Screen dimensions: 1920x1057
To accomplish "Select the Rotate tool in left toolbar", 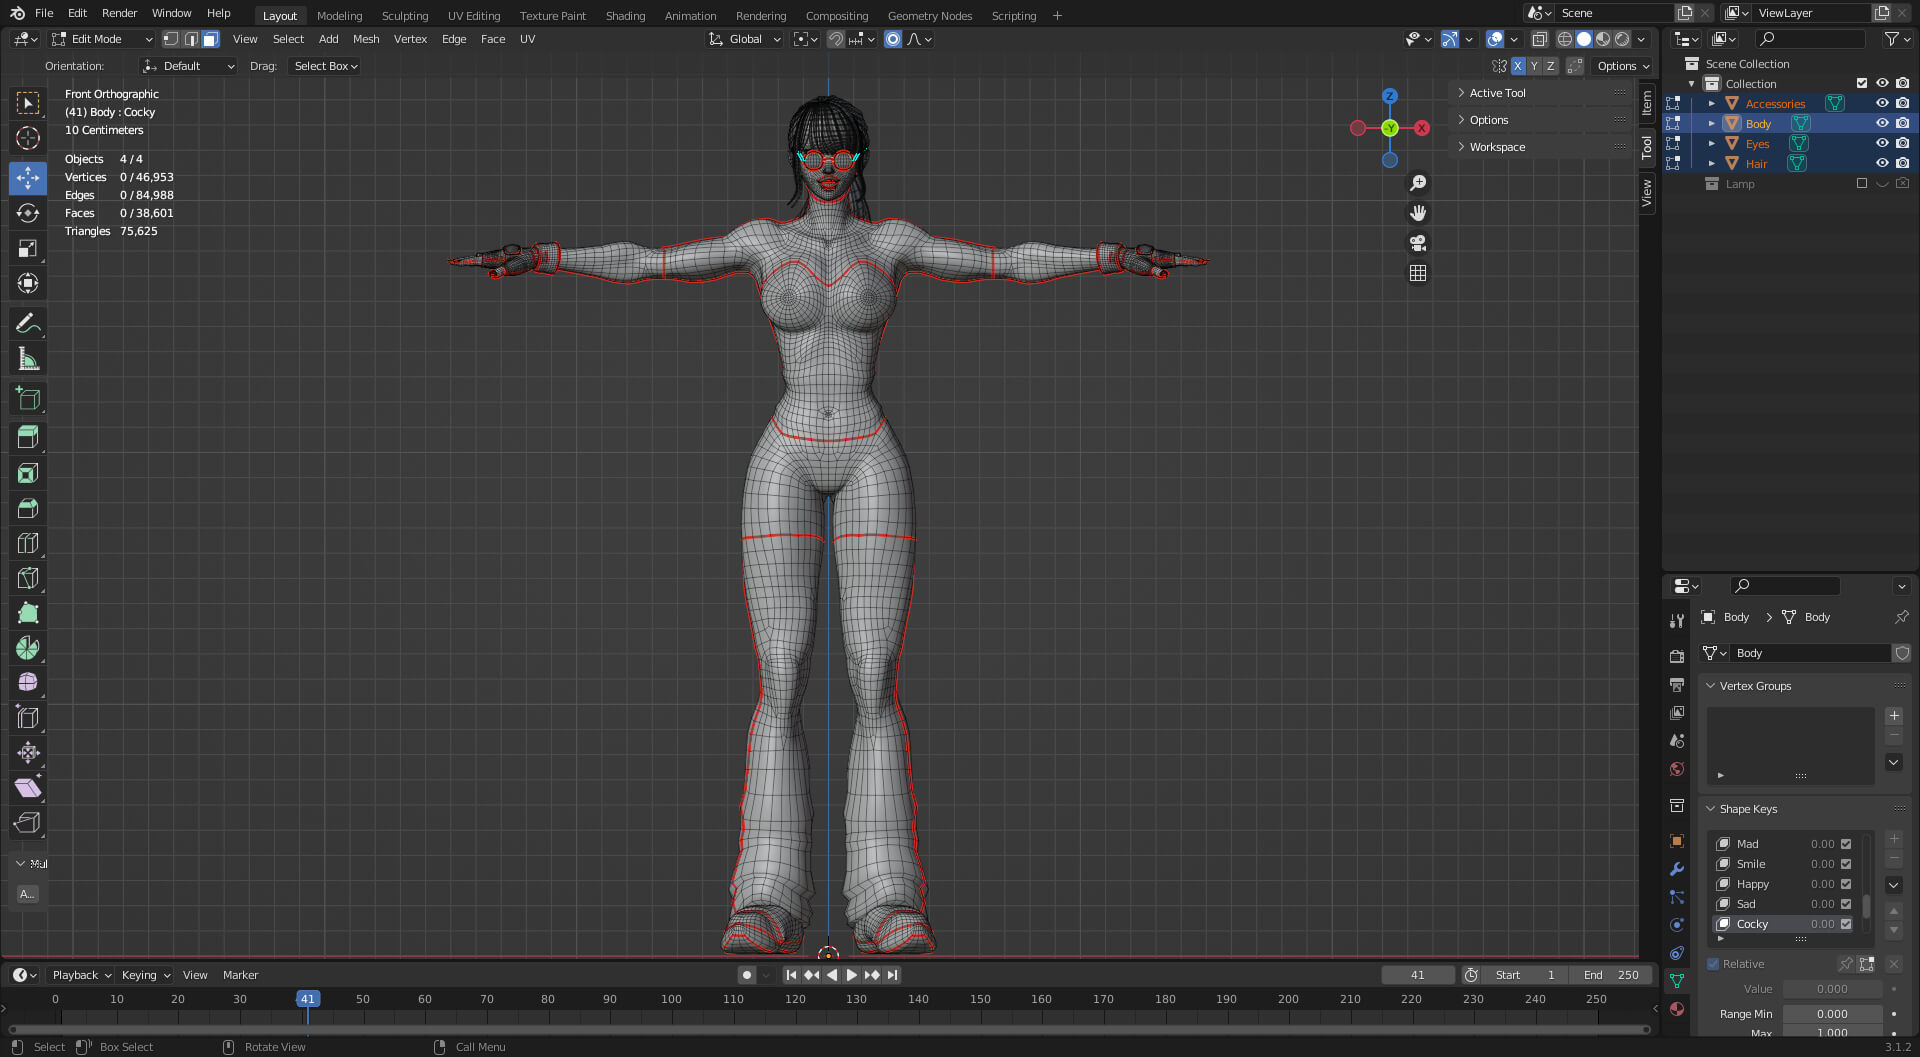I will tap(28, 213).
